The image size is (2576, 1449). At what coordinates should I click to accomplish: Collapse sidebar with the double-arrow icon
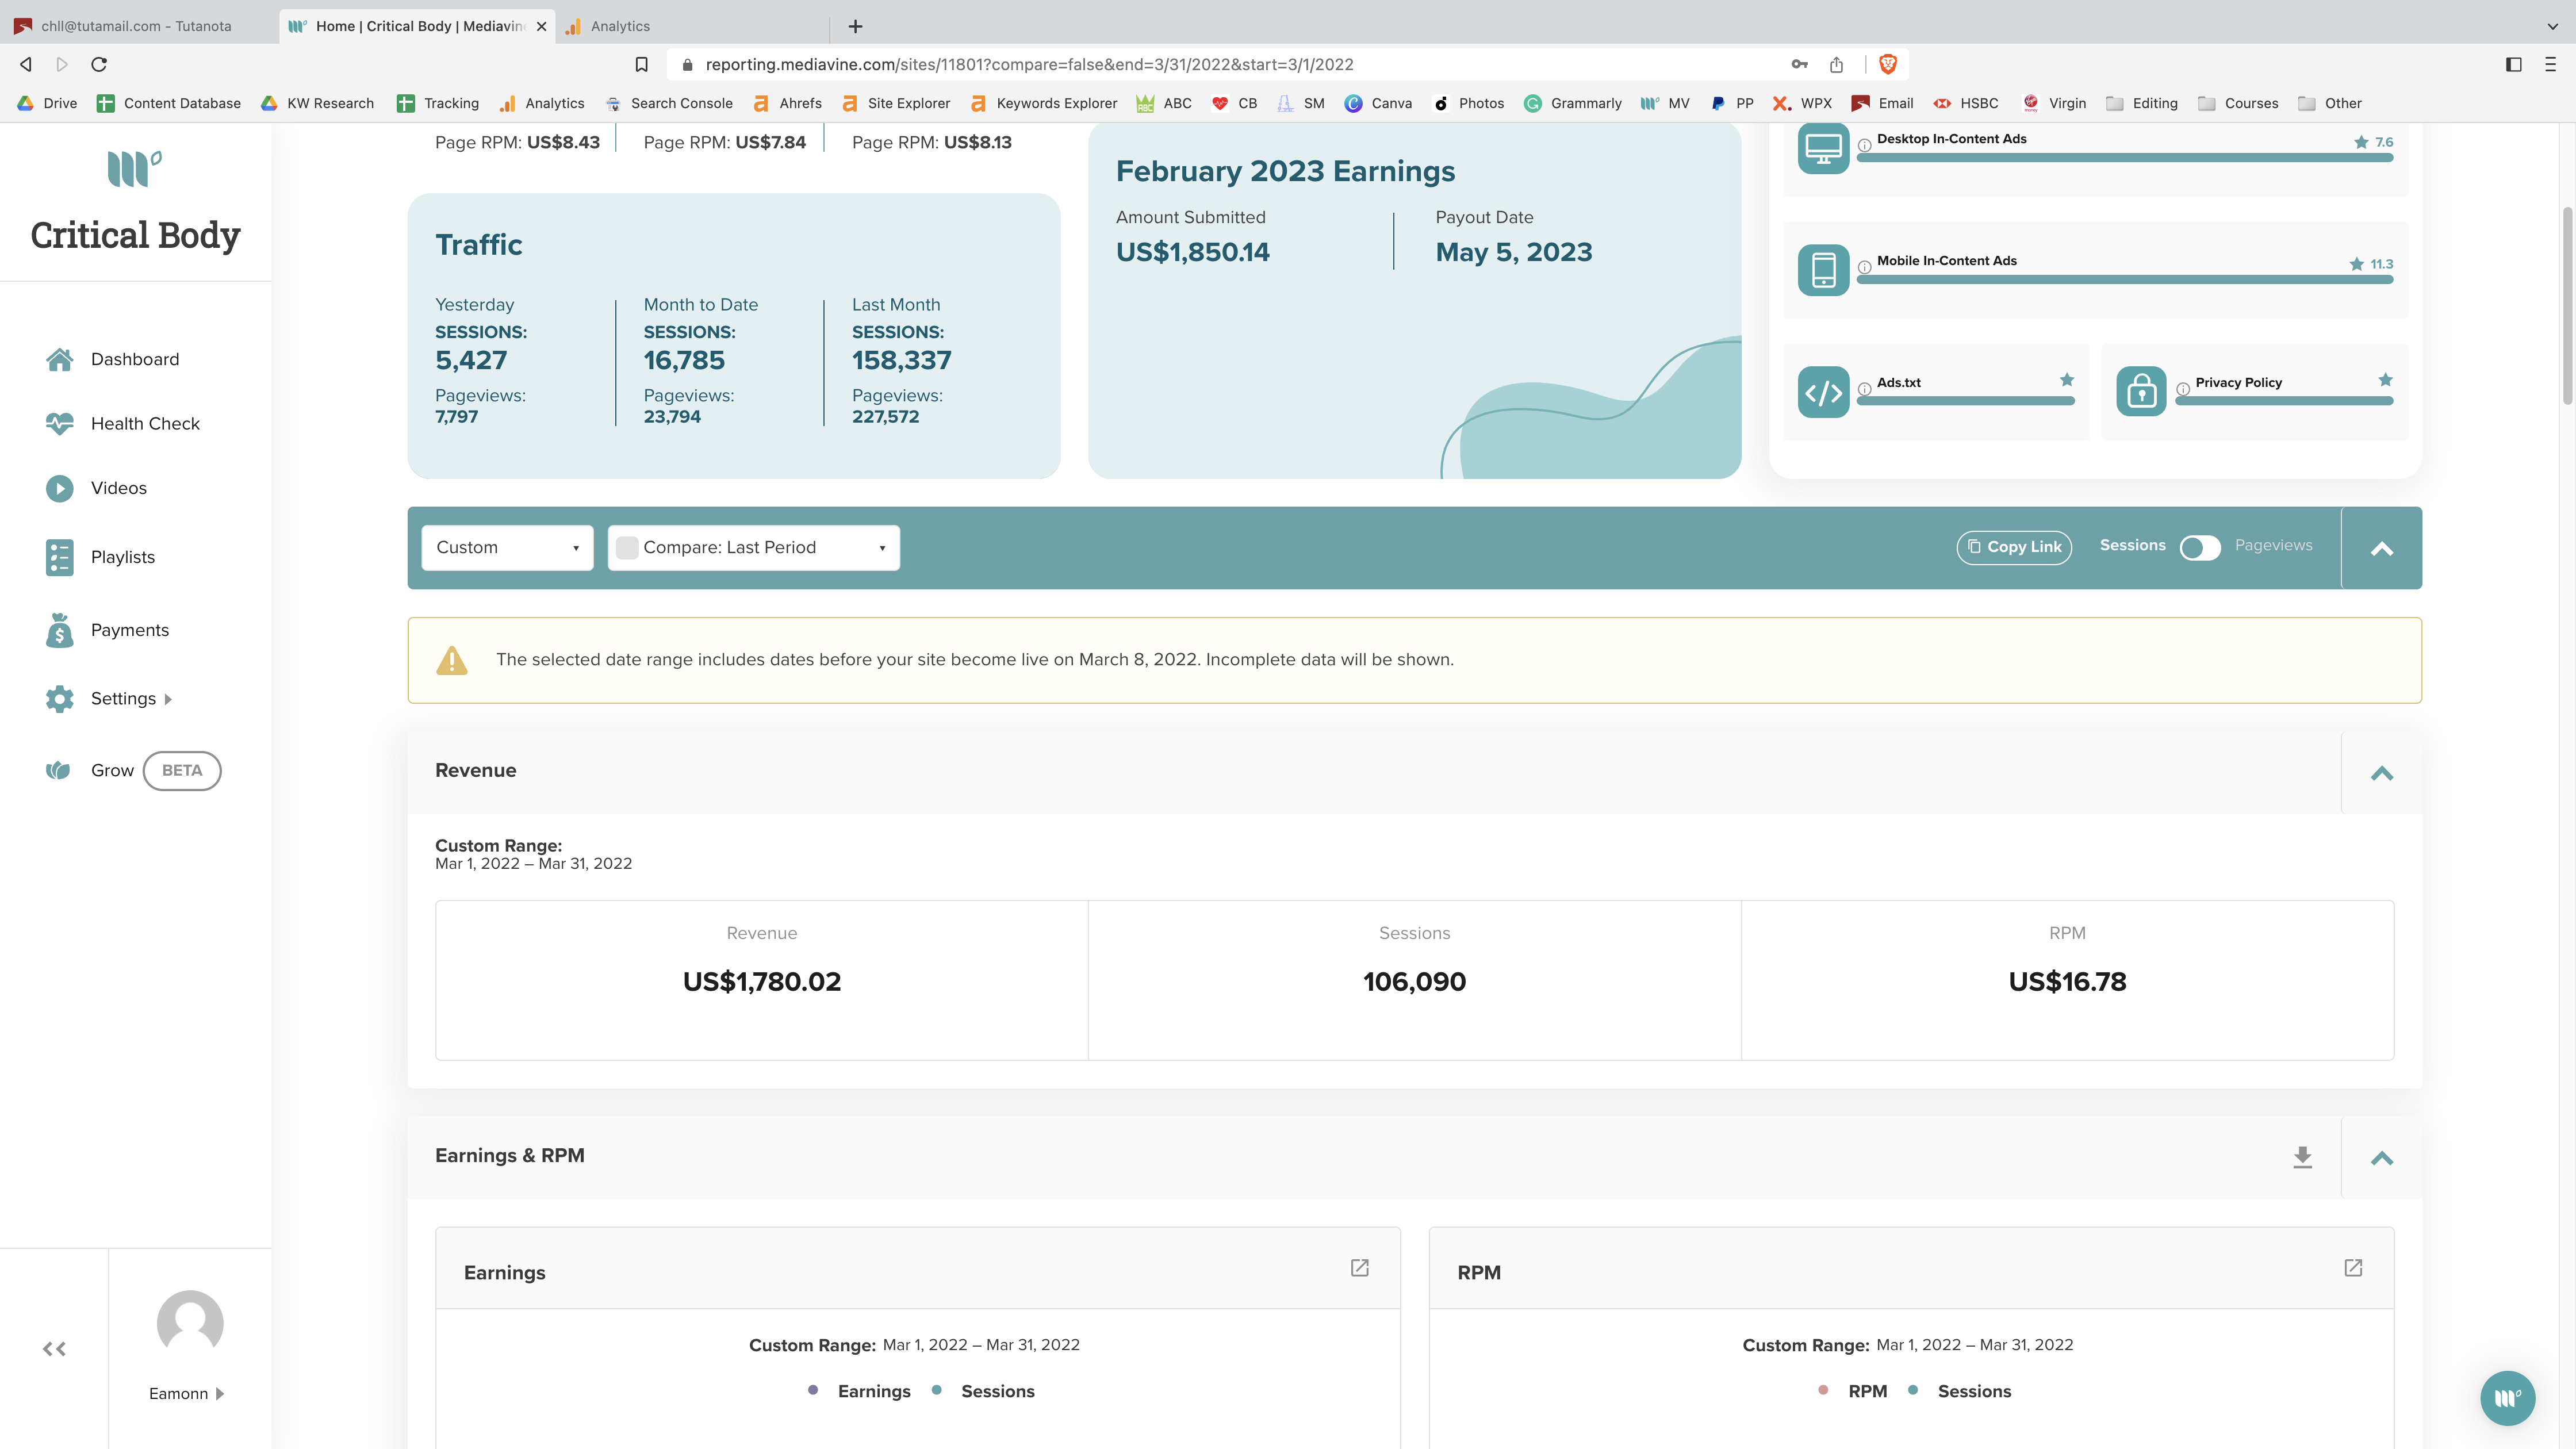pos(54,1349)
